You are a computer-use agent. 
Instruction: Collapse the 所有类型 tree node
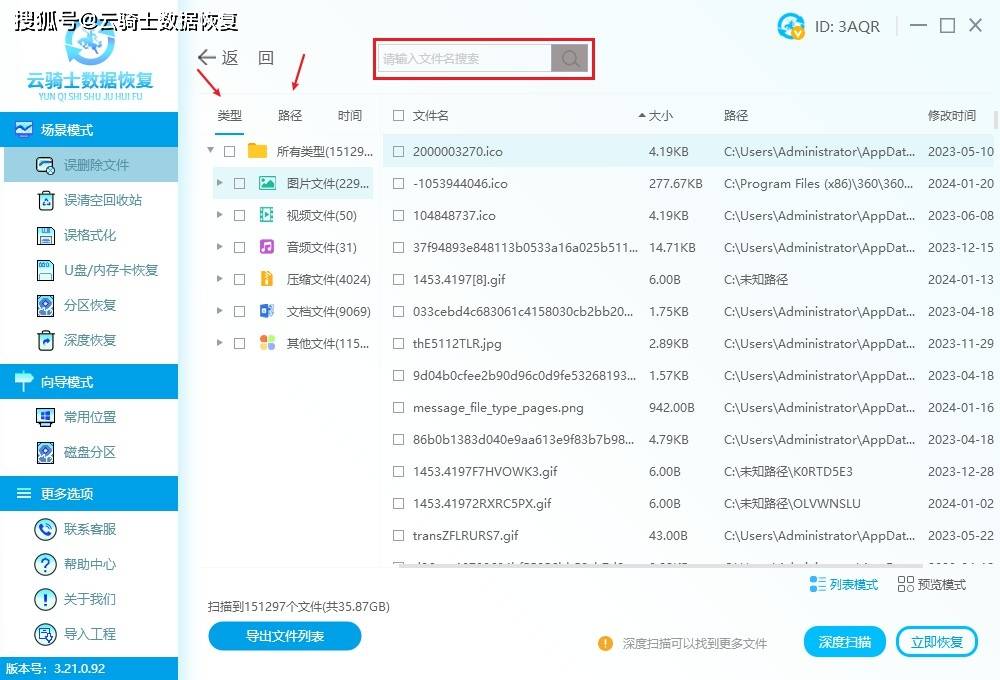point(210,151)
